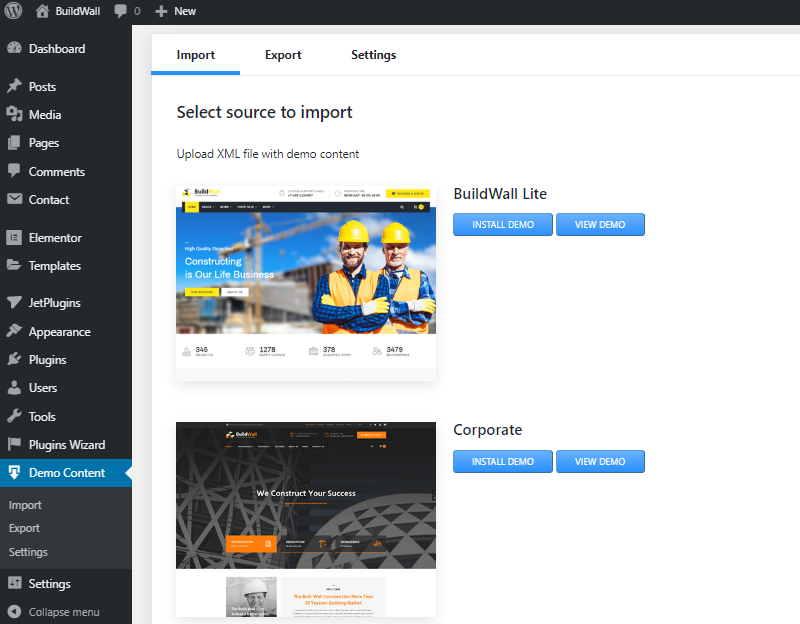
Task: Click the Posts pushpin icon
Action: [14, 86]
